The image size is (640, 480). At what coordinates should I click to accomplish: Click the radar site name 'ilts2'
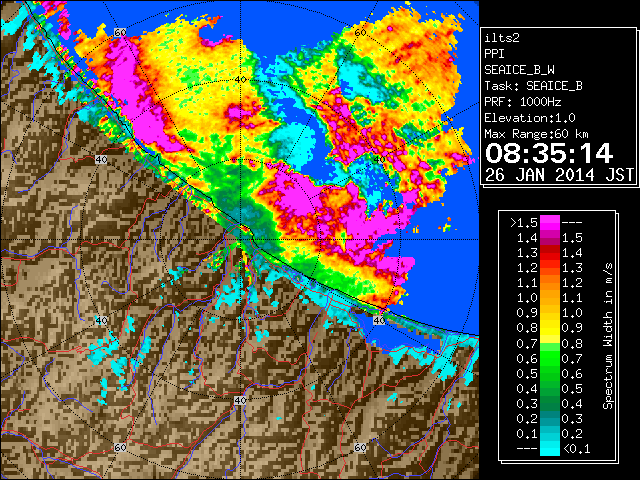tap(502, 38)
